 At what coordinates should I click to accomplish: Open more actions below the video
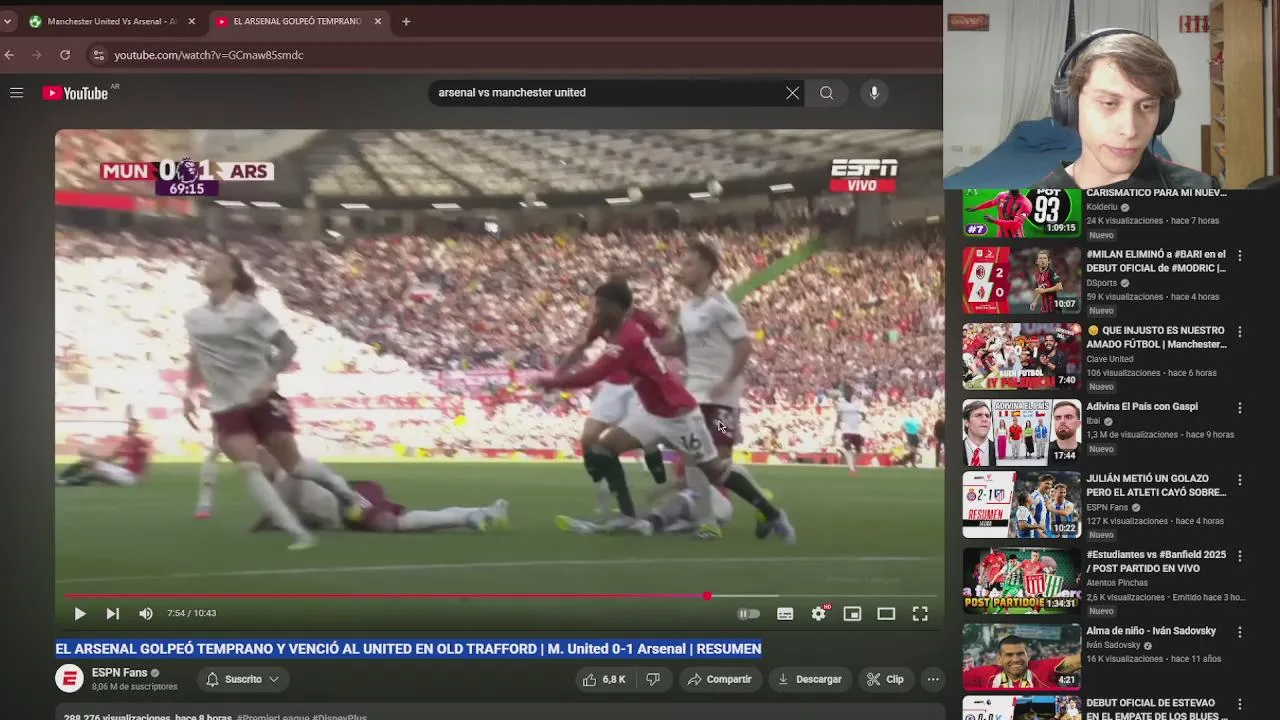tap(933, 679)
